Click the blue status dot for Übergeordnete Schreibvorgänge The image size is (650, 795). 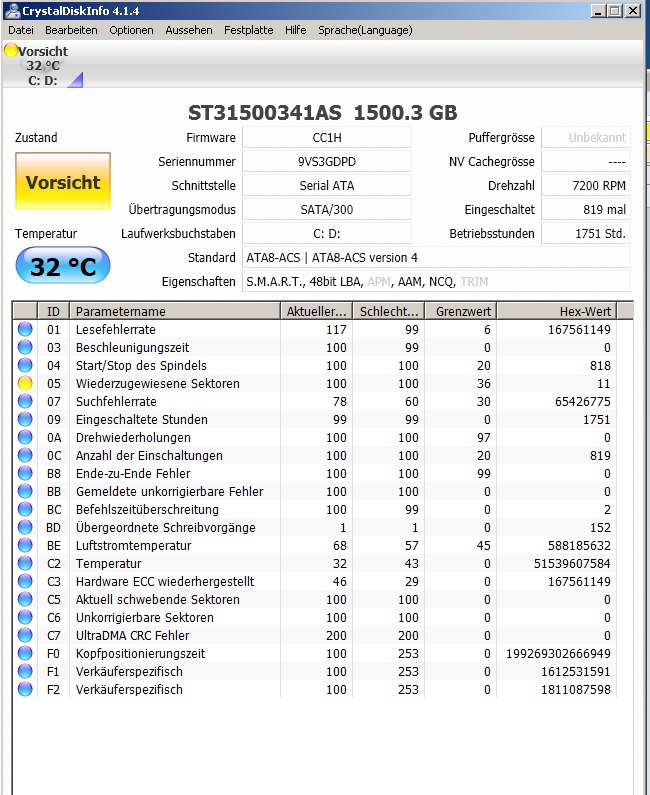tap(25, 527)
